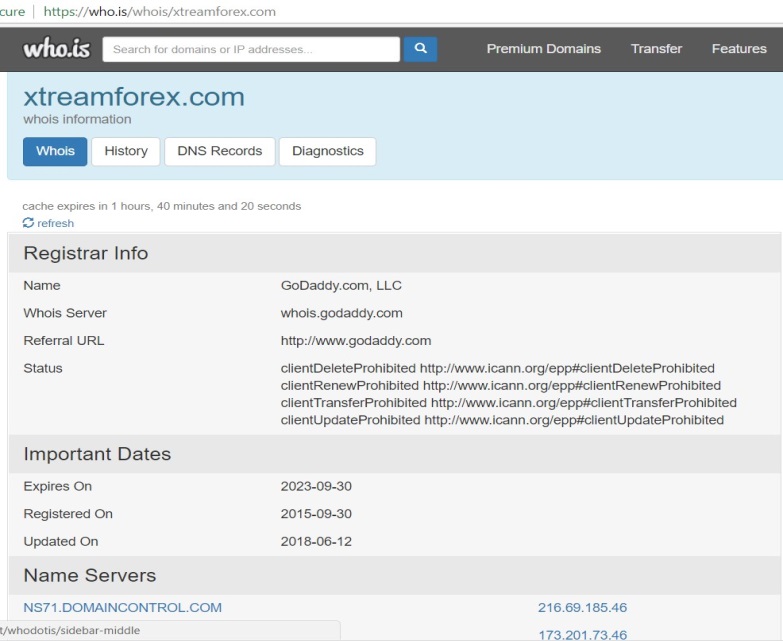The height and width of the screenshot is (641, 783).
Task: Open the Diagnostics tab
Action: [328, 151]
